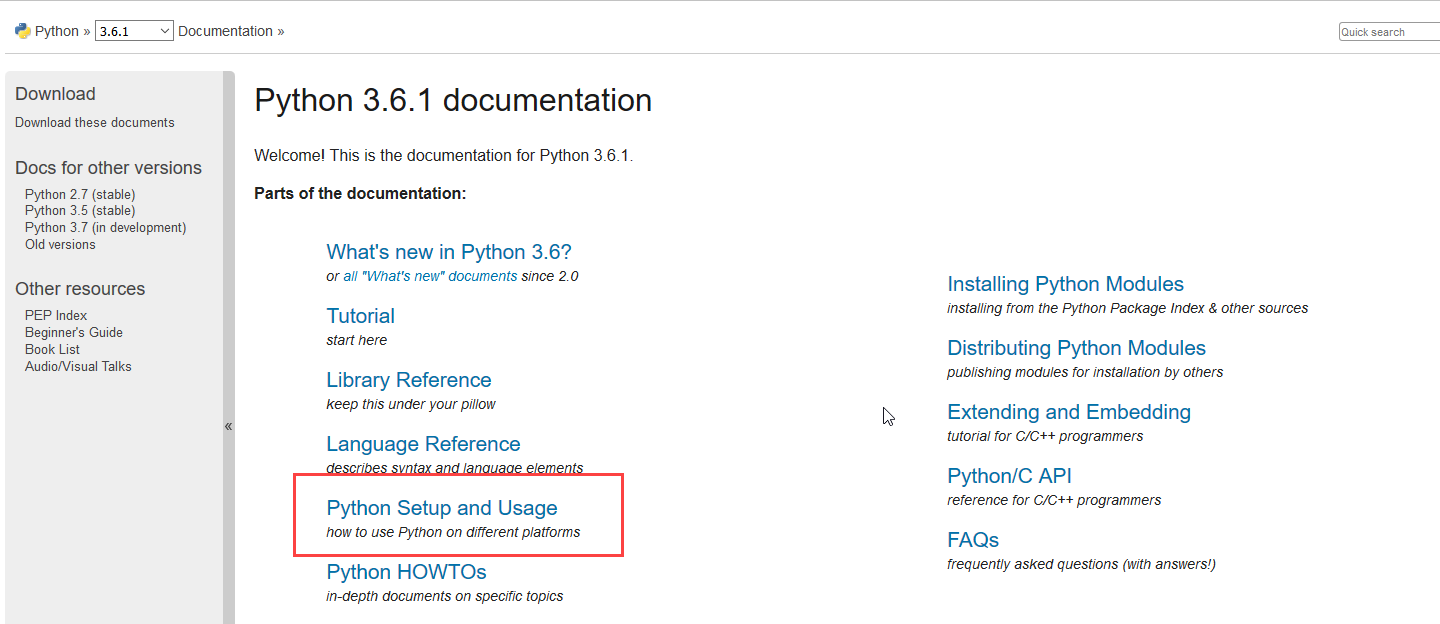1440x624 pixels.
Task: Visit the Beginner's Guide link
Action: tap(74, 332)
